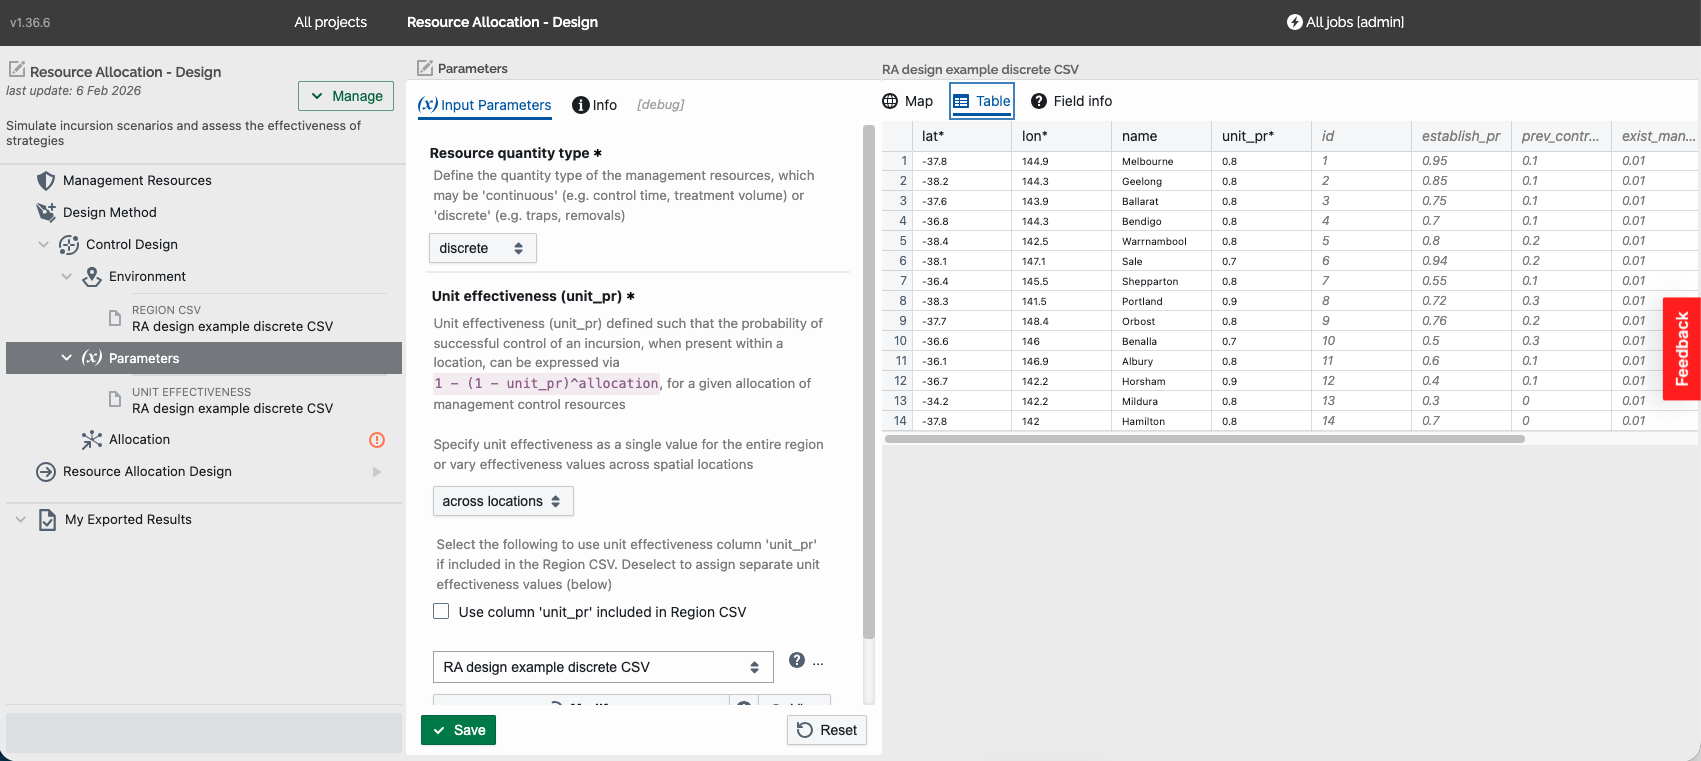This screenshot has width=1701, height=761.
Task: Open the discrete quantity type dropdown
Action: point(483,248)
